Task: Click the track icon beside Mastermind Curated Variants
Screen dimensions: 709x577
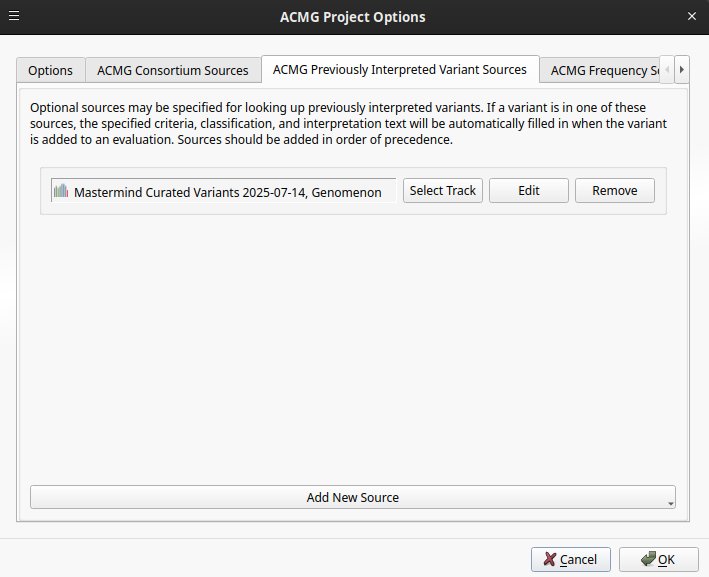Action: 61,191
